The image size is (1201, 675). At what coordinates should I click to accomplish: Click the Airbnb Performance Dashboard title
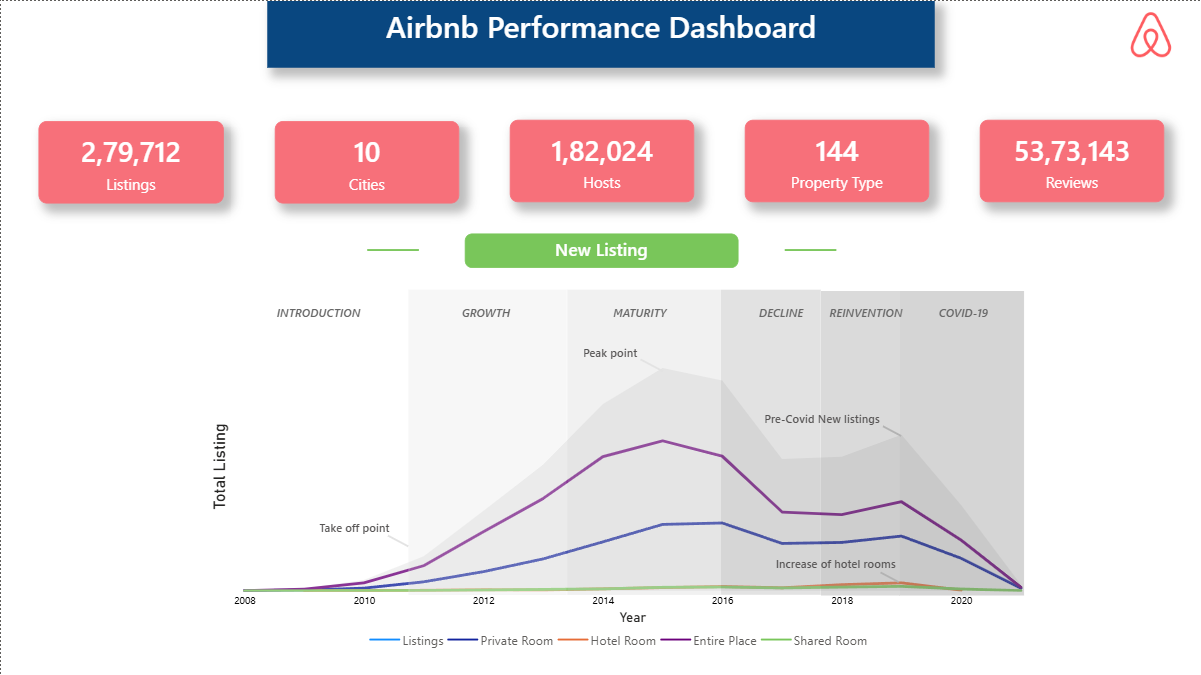pyautogui.click(x=601, y=29)
